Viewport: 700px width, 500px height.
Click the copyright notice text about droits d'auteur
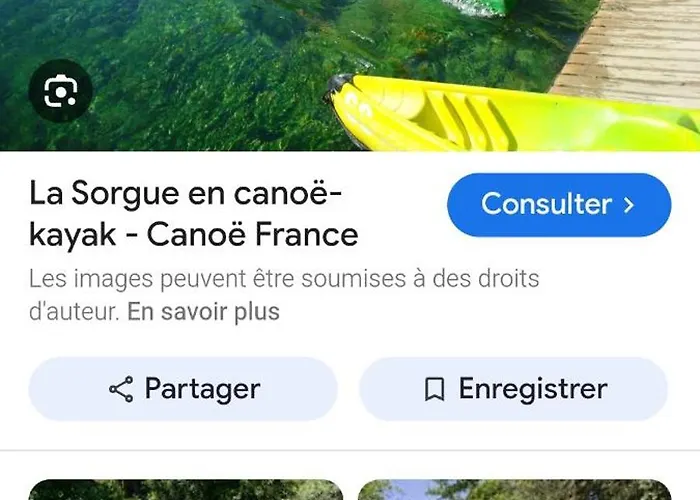pyautogui.click(x=284, y=295)
